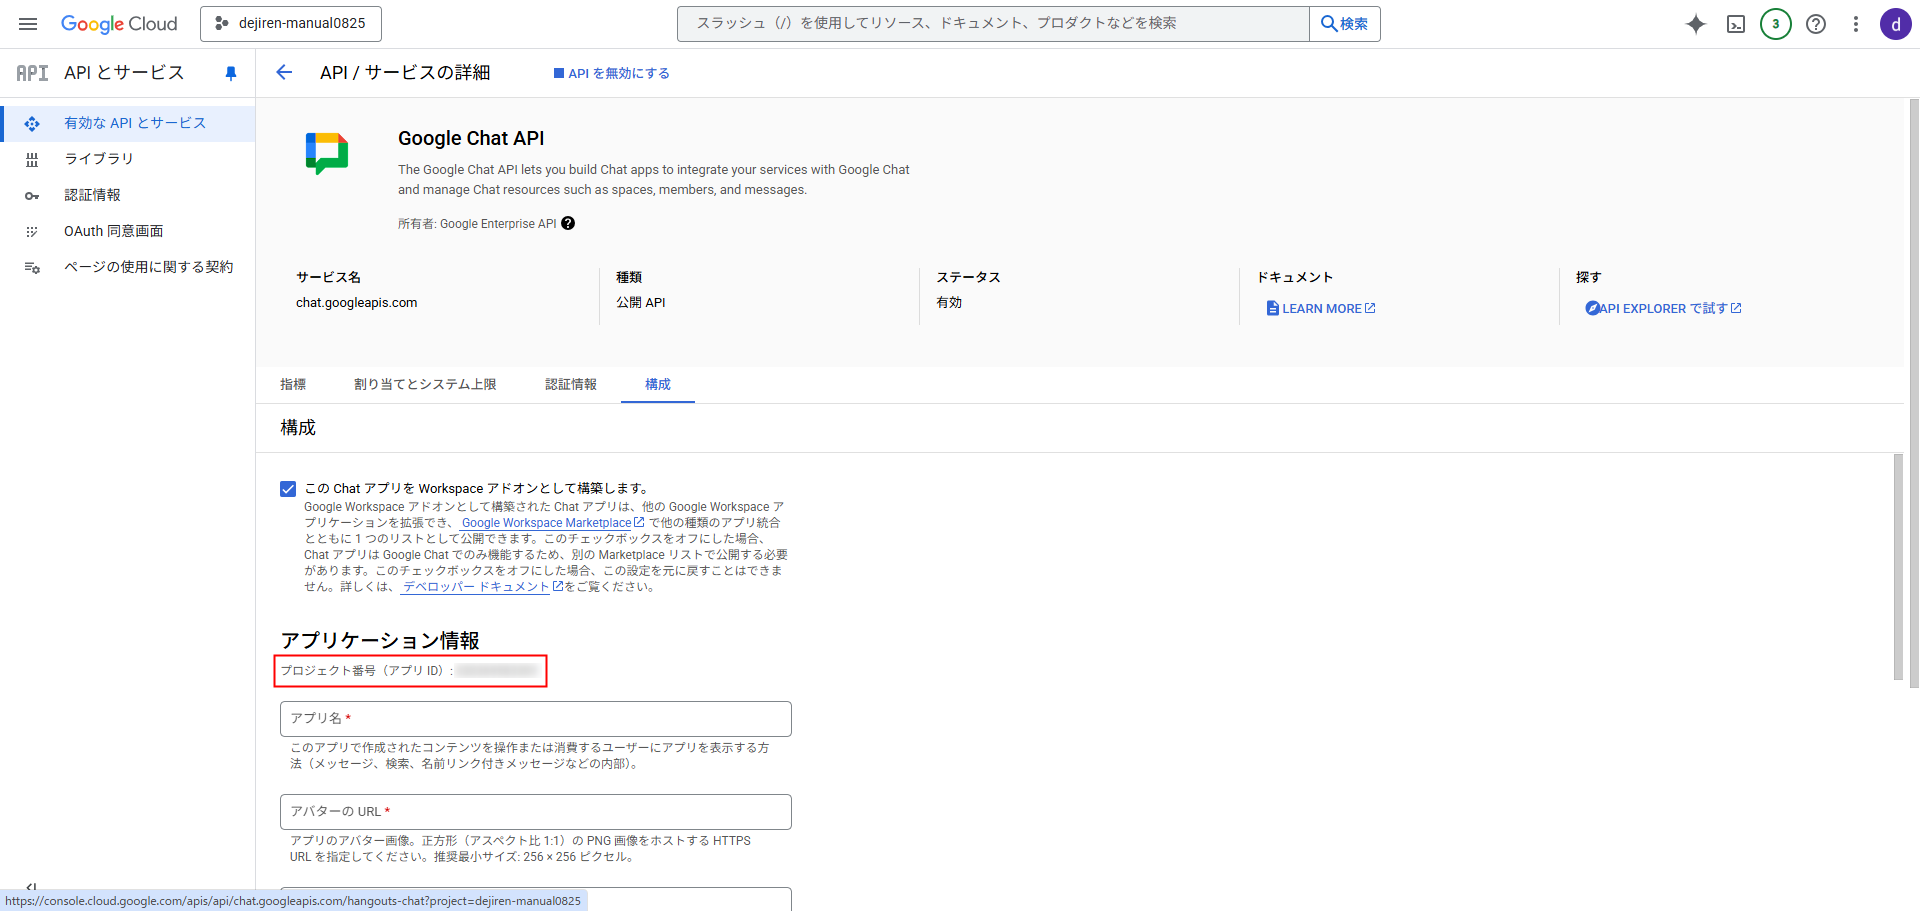The image size is (1920, 911).
Task: Open the user account avatar menu
Action: point(1895,24)
